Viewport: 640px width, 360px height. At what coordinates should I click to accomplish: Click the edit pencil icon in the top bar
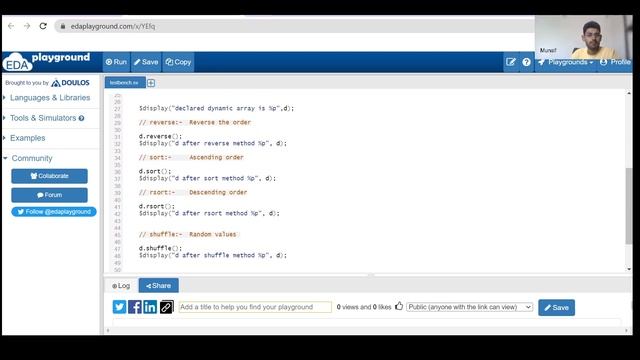[x=511, y=62]
